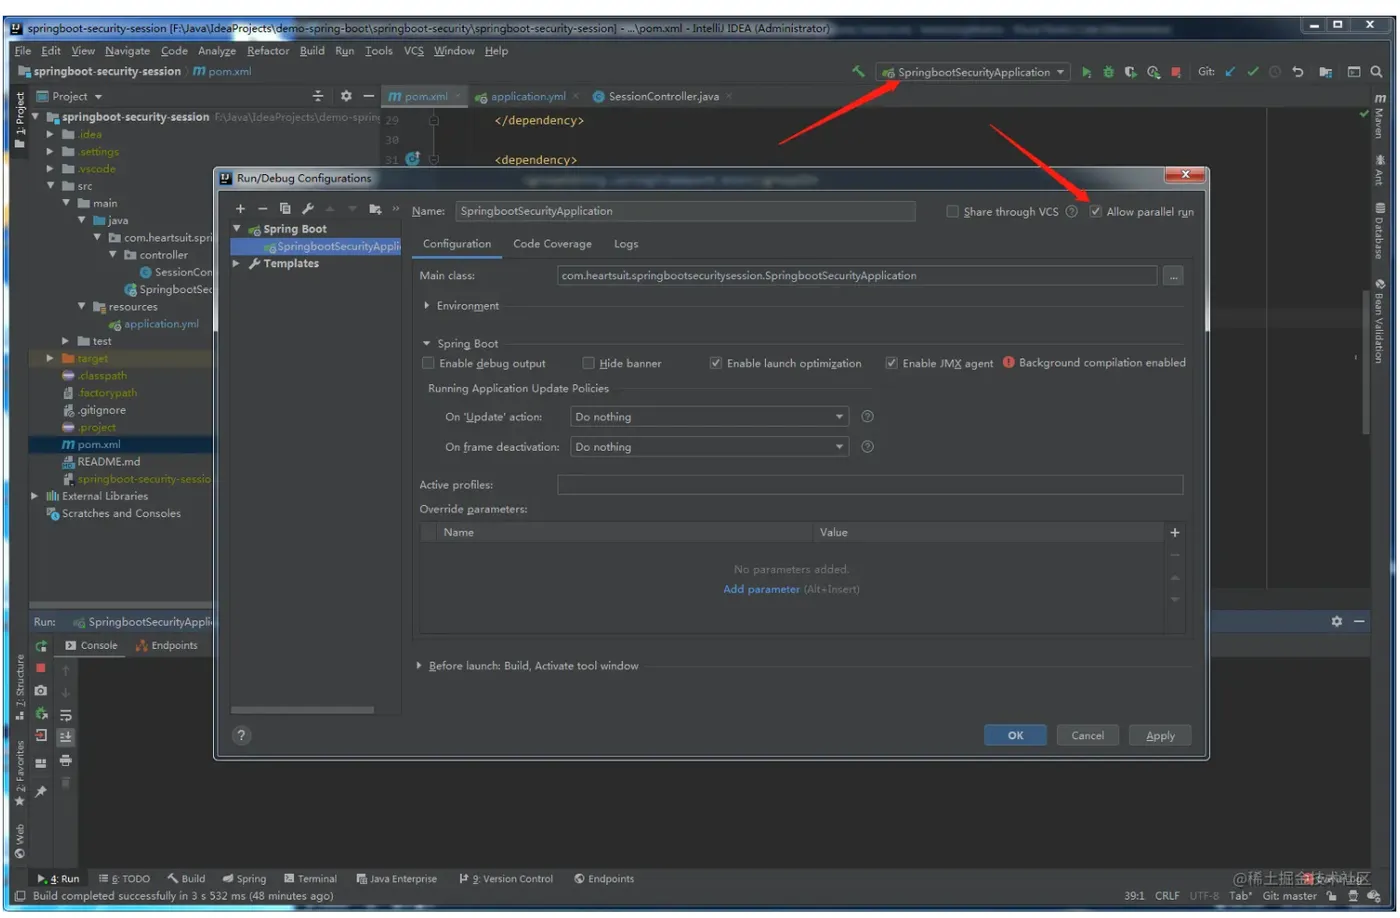
Task: Open Run panel settings gear
Action: coord(1337,621)
